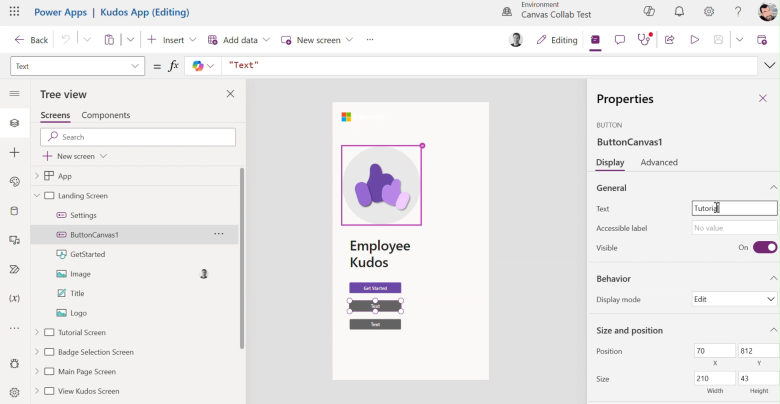The width and height of the screenshot is (780, 404).
Task: Click the Position X field
Action: [x=715, y=351]
